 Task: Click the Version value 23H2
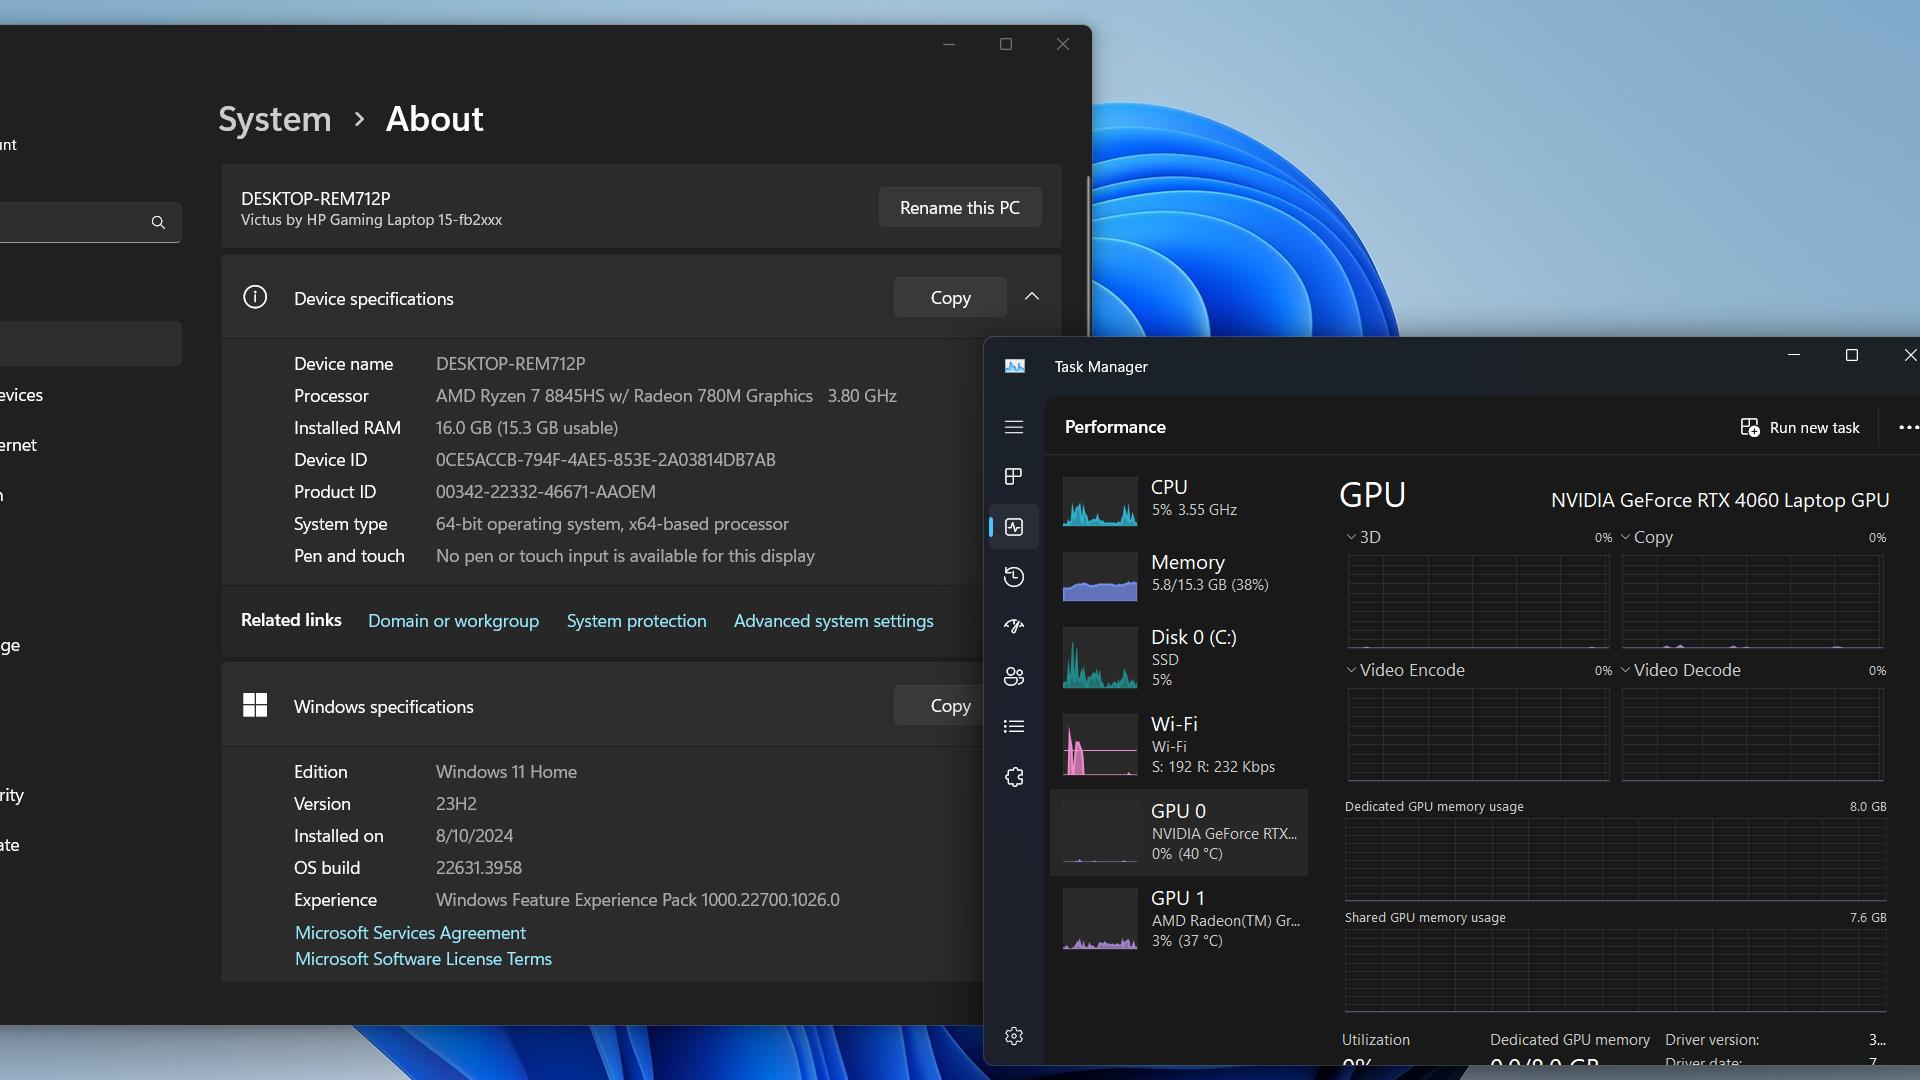(x=456, y=804)
